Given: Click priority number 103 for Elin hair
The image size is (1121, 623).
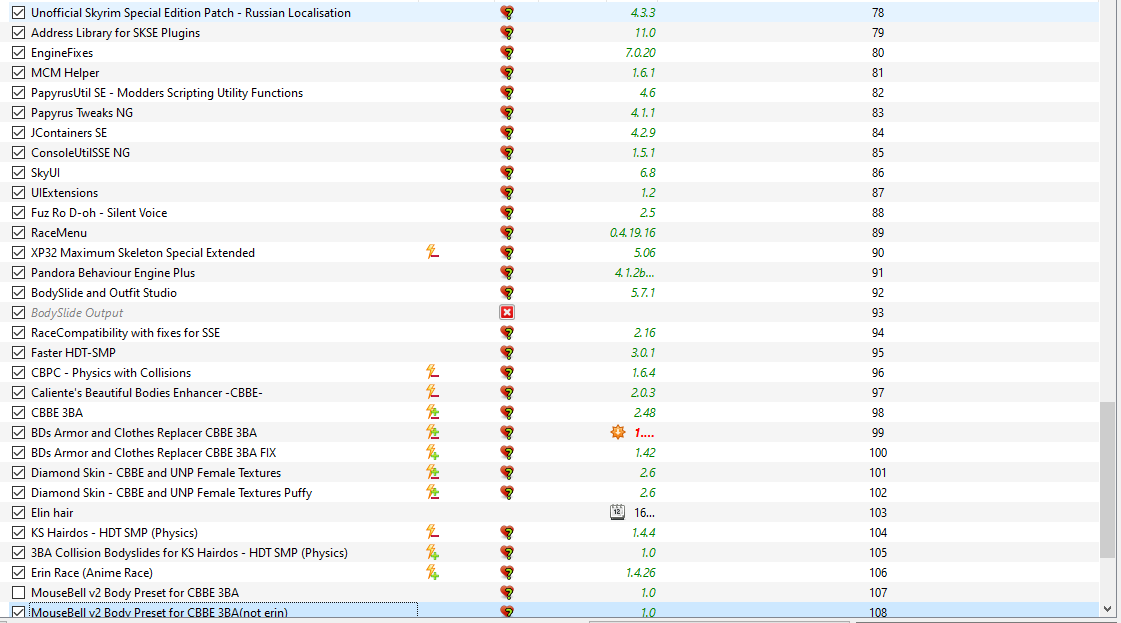Looking at the screenshot, I should click(878, 512).
